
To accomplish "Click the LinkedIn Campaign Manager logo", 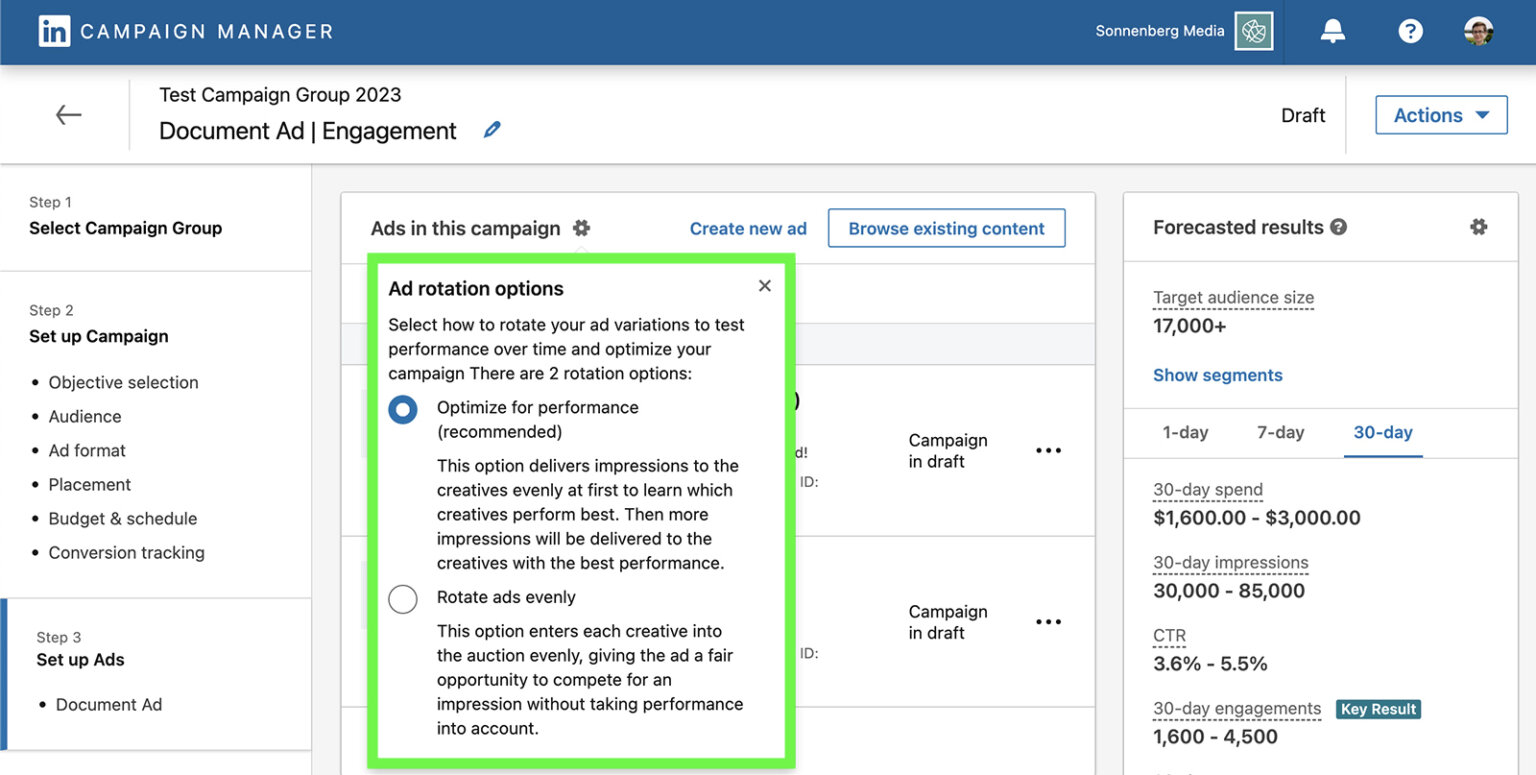I will click(55, 31).
